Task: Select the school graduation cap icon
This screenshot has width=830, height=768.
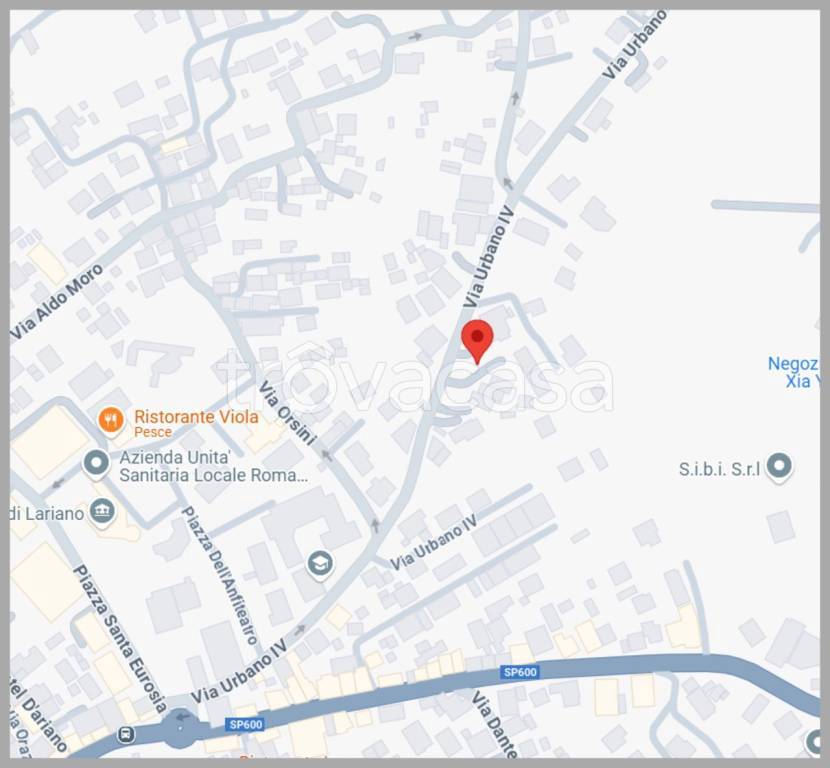Action: pos(320,564)
